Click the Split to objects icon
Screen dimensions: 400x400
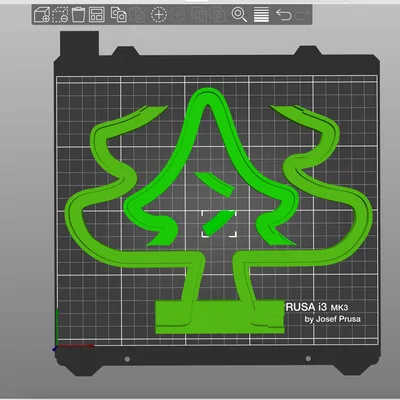pyautogui.click(x=199, y=15)
